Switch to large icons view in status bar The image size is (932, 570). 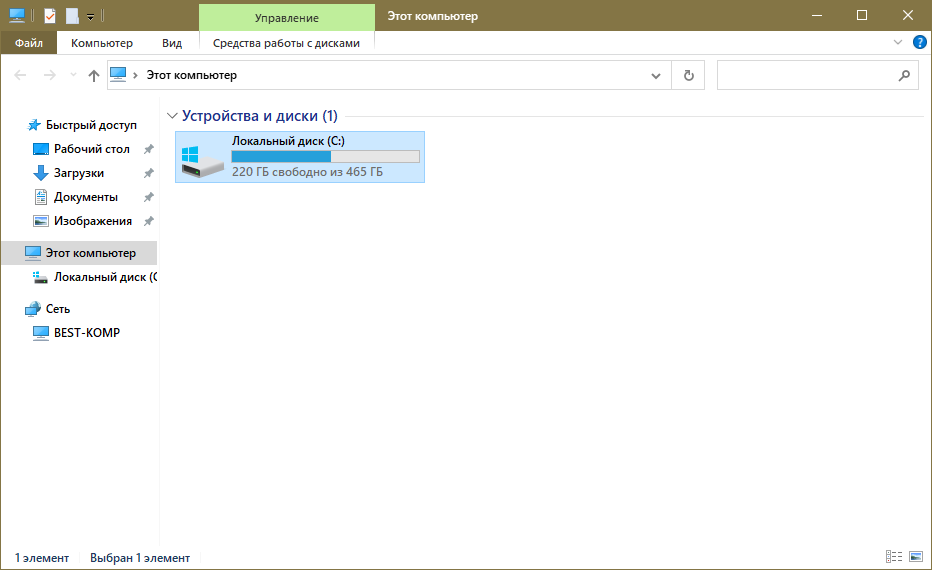coord(915,557)
